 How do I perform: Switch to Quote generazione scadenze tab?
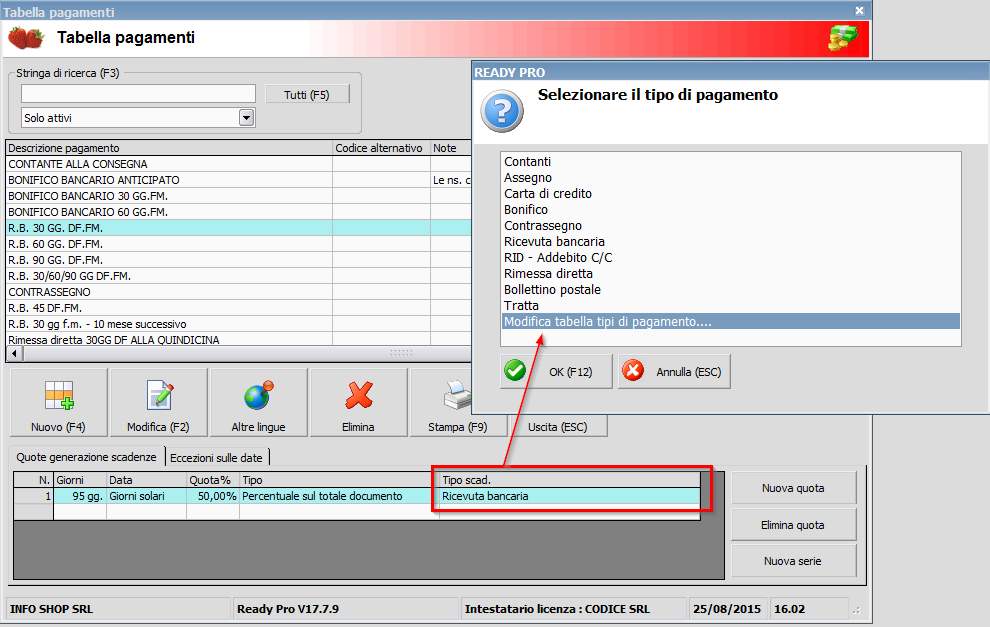coord(86,457)
